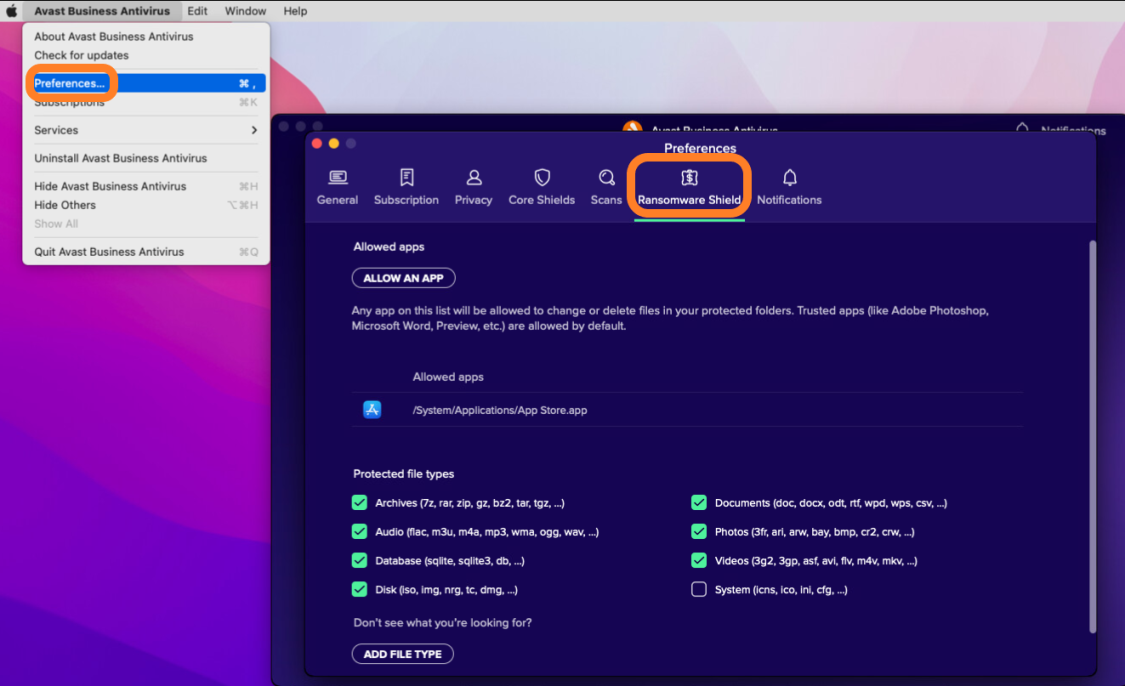1125x686 pixels.
Task: Open the Scans magnifier icon
Action: [606, 177]
